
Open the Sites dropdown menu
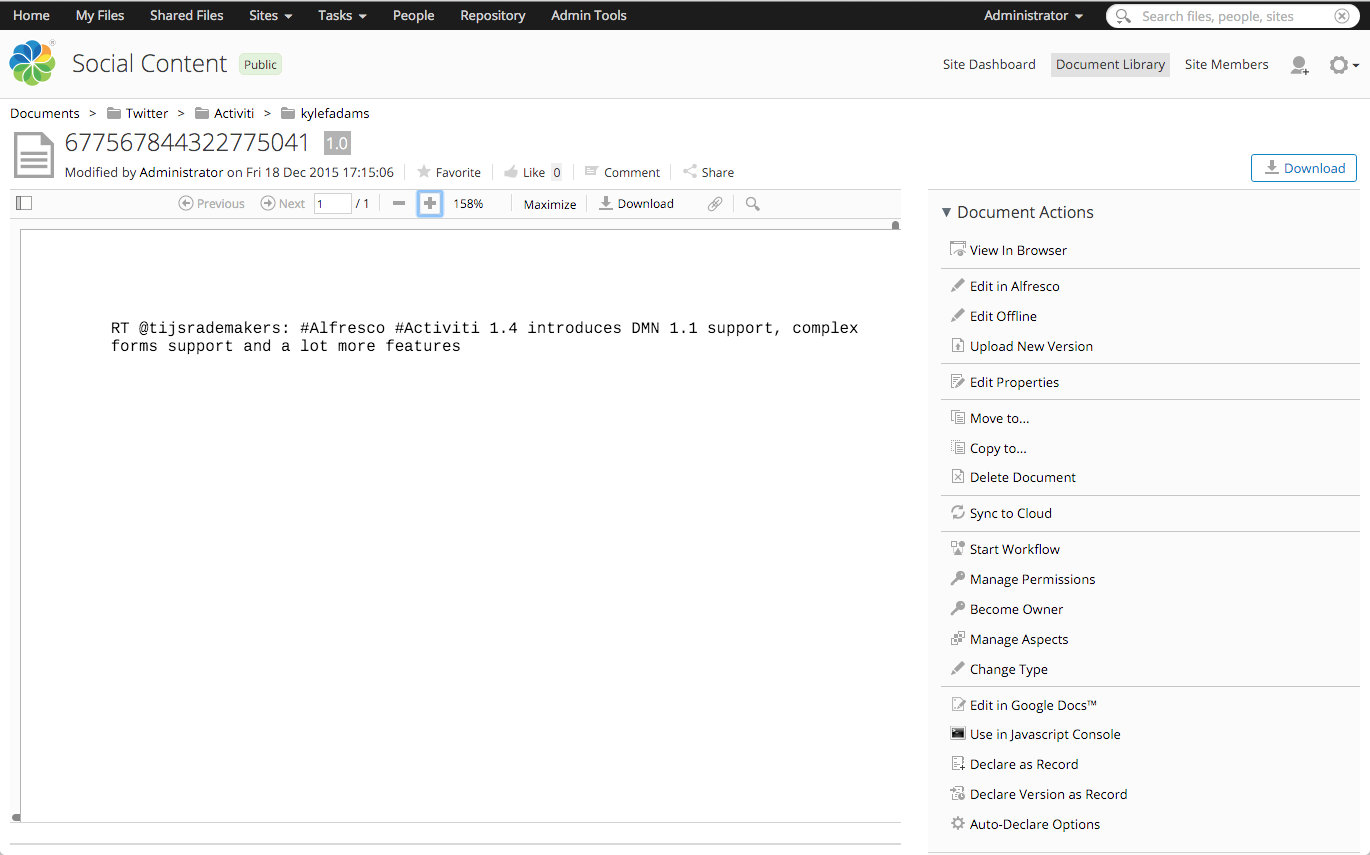(271, 15)
